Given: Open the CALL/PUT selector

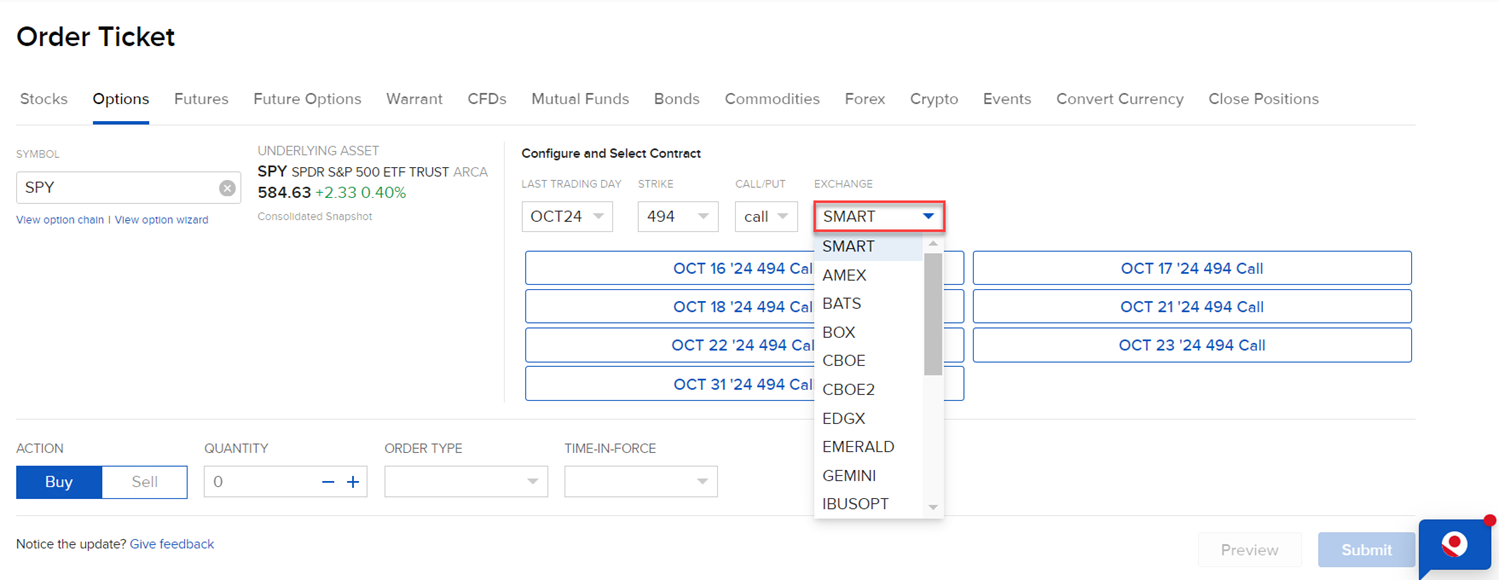Looking at the screenshot, I should [766, 216].
